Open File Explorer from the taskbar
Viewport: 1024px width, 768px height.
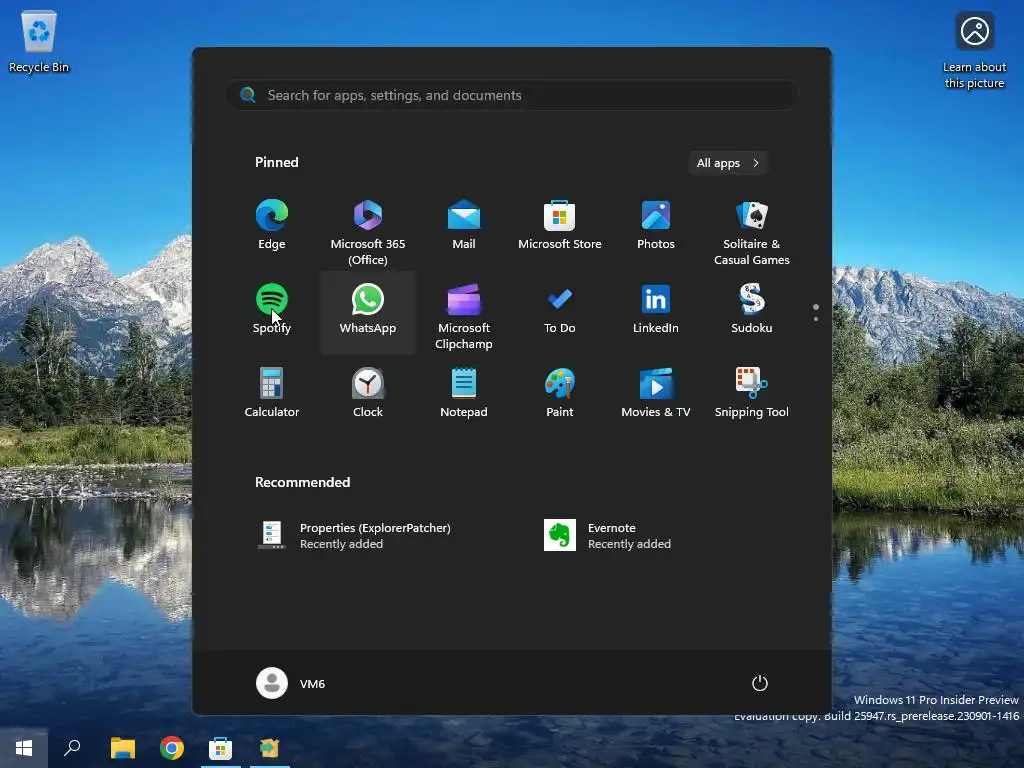coord(122,748)
